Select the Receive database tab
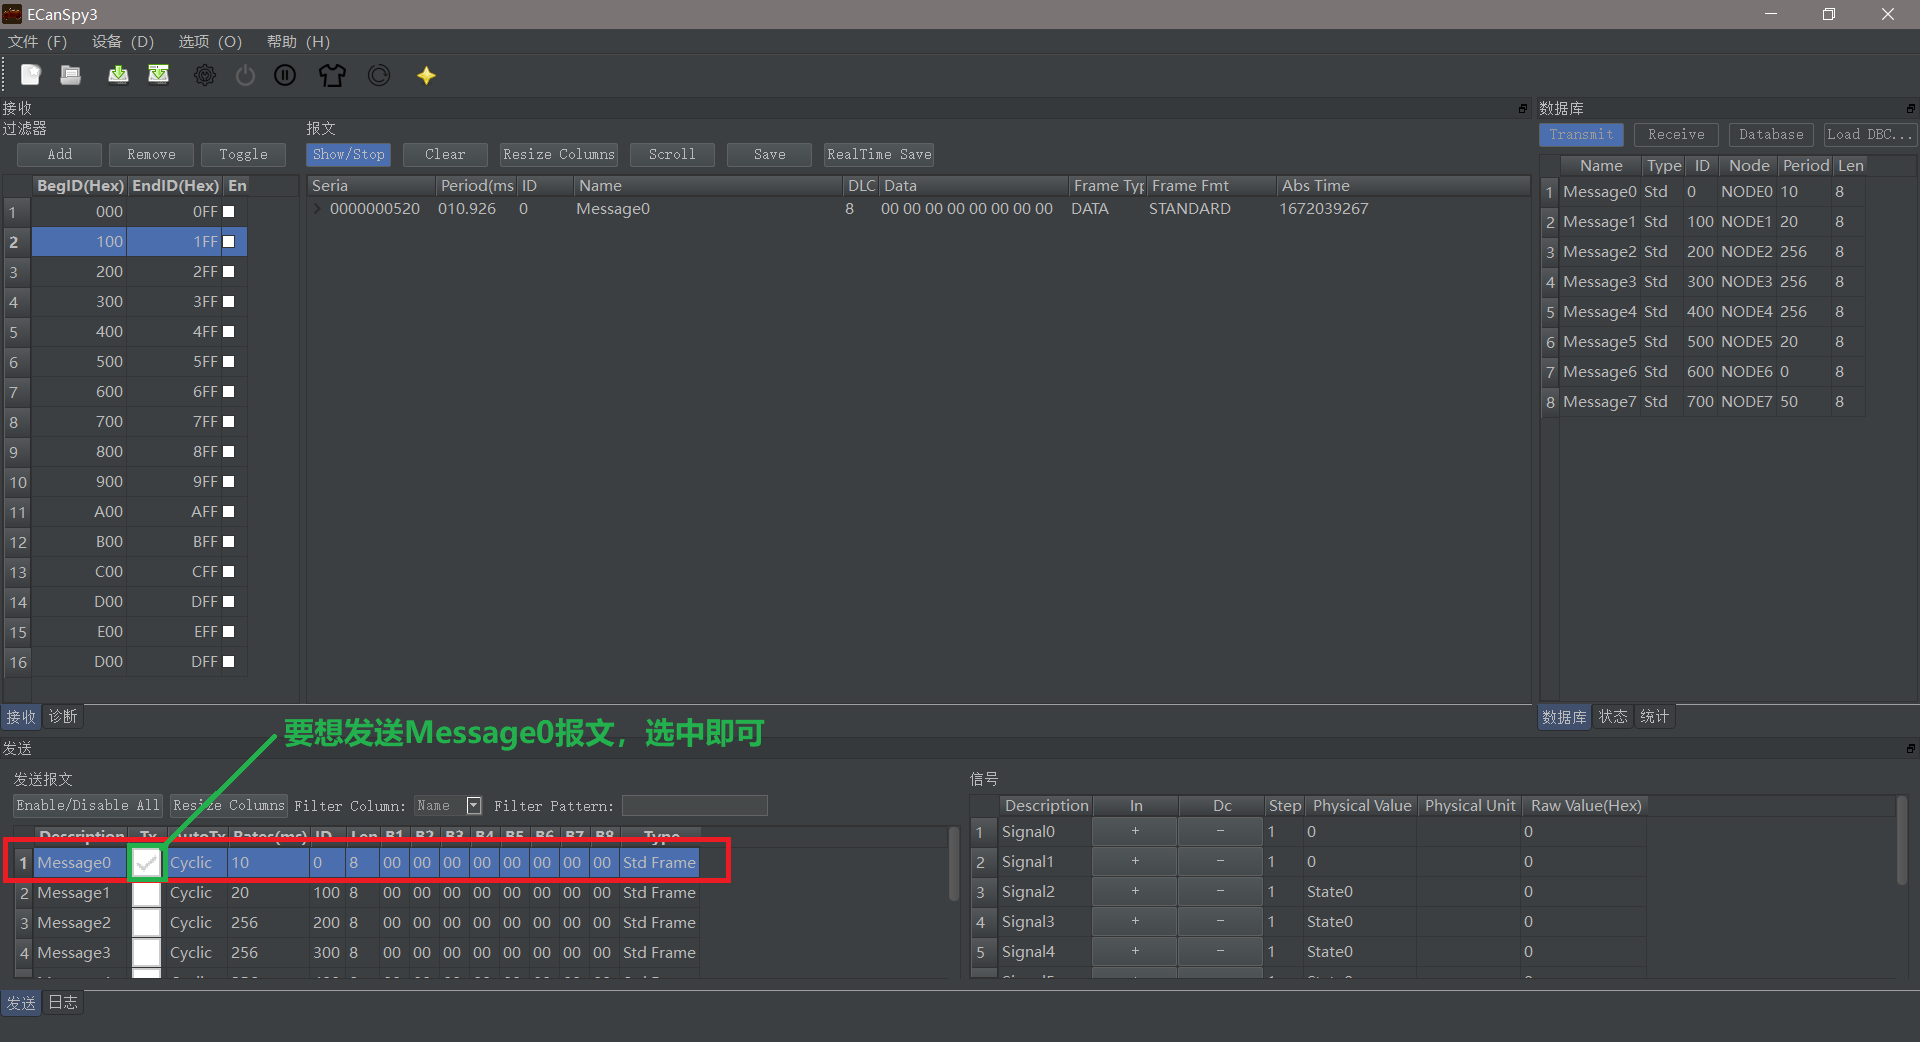1920x1042 pixels. click(x=1676, y=134)
